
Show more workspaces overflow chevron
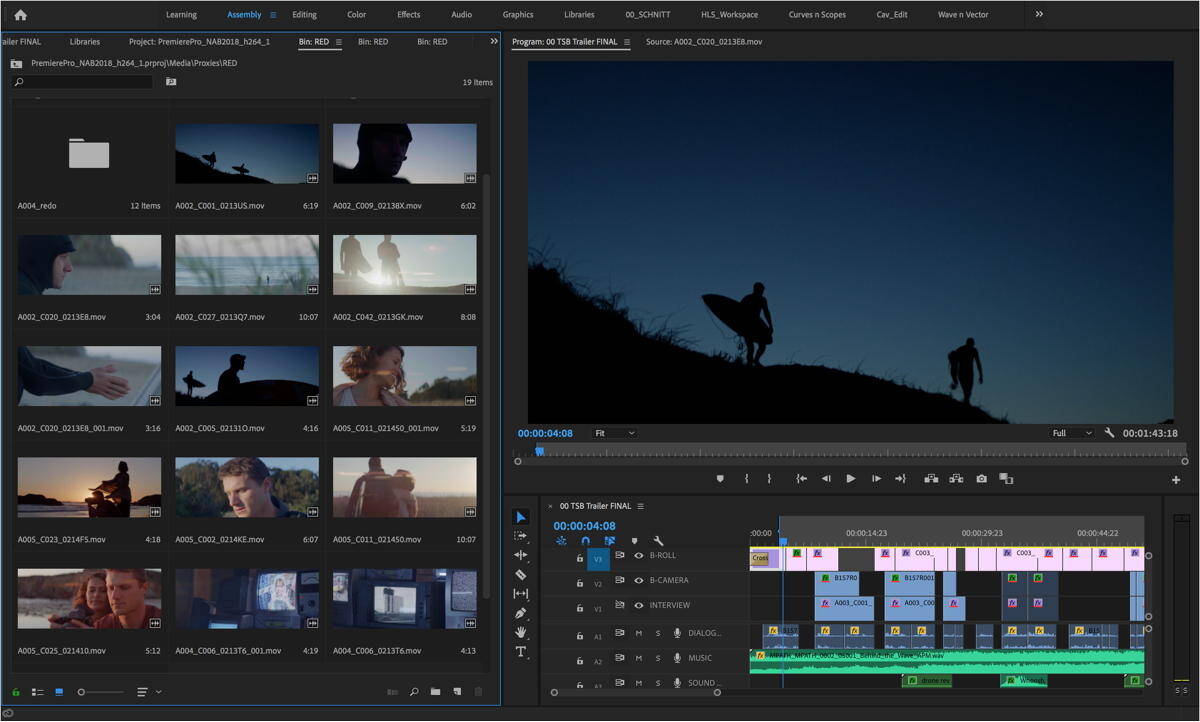tap(1039, 14)
